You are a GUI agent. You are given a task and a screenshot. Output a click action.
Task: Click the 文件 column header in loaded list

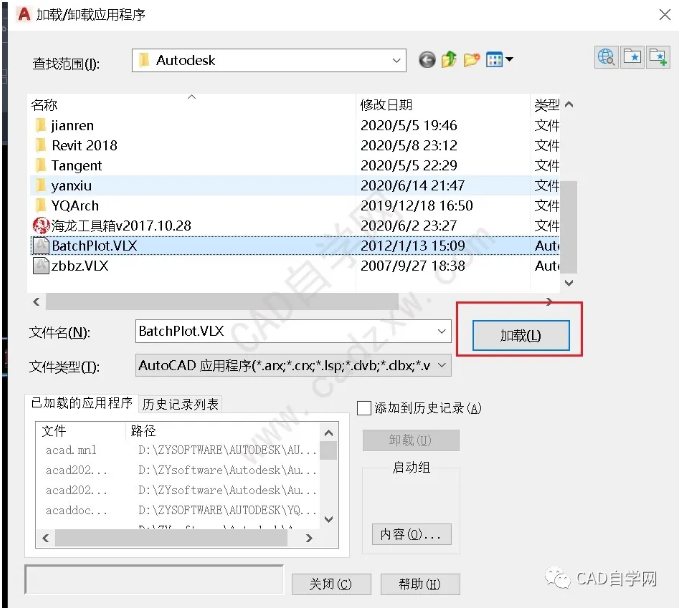point(81,431)
